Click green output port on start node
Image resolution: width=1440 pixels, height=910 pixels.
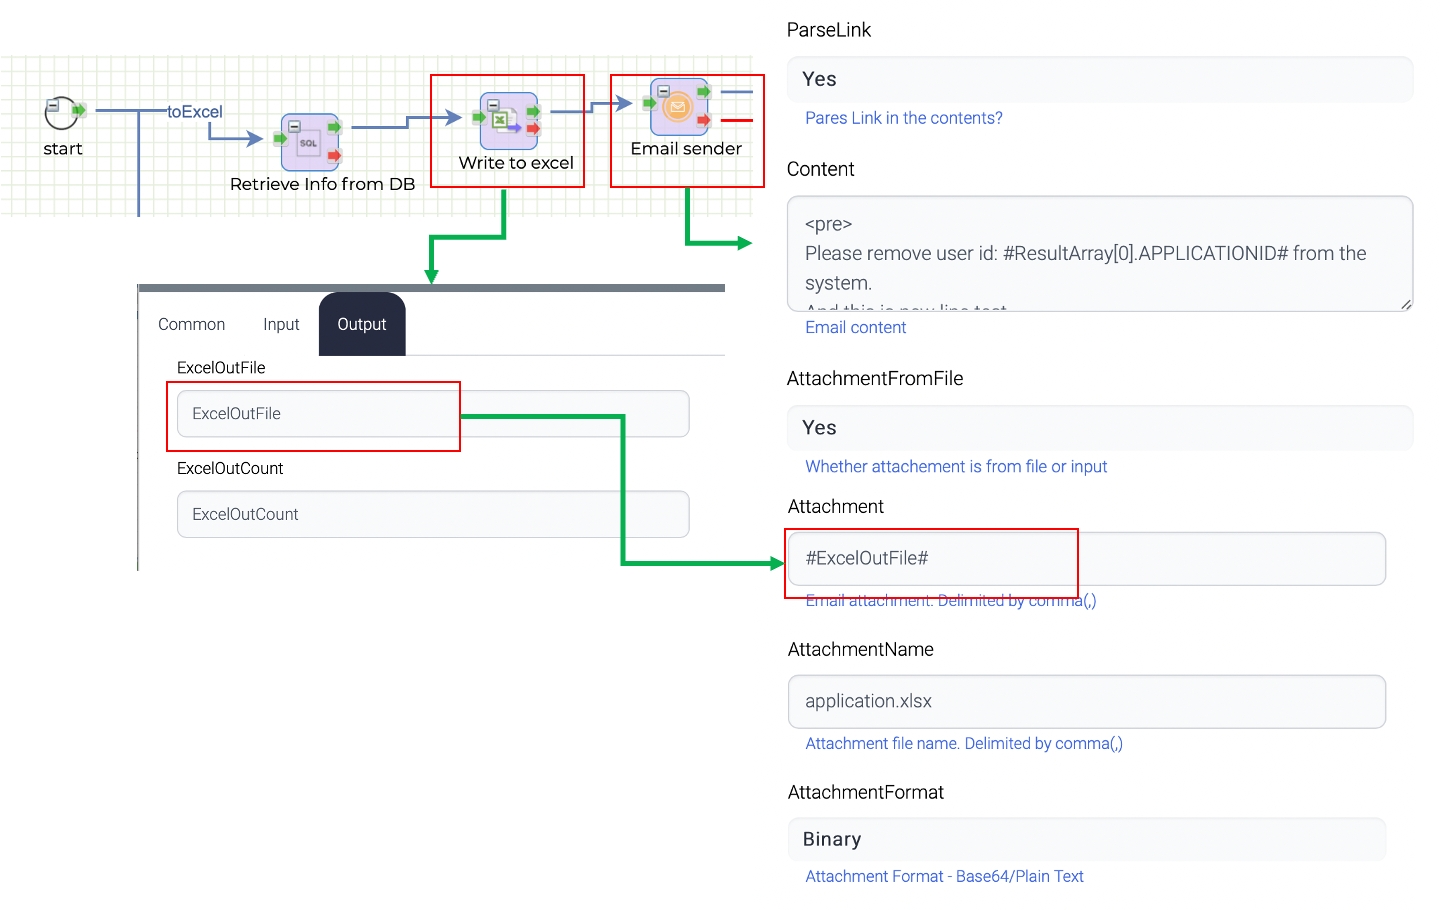click(79, 110)
